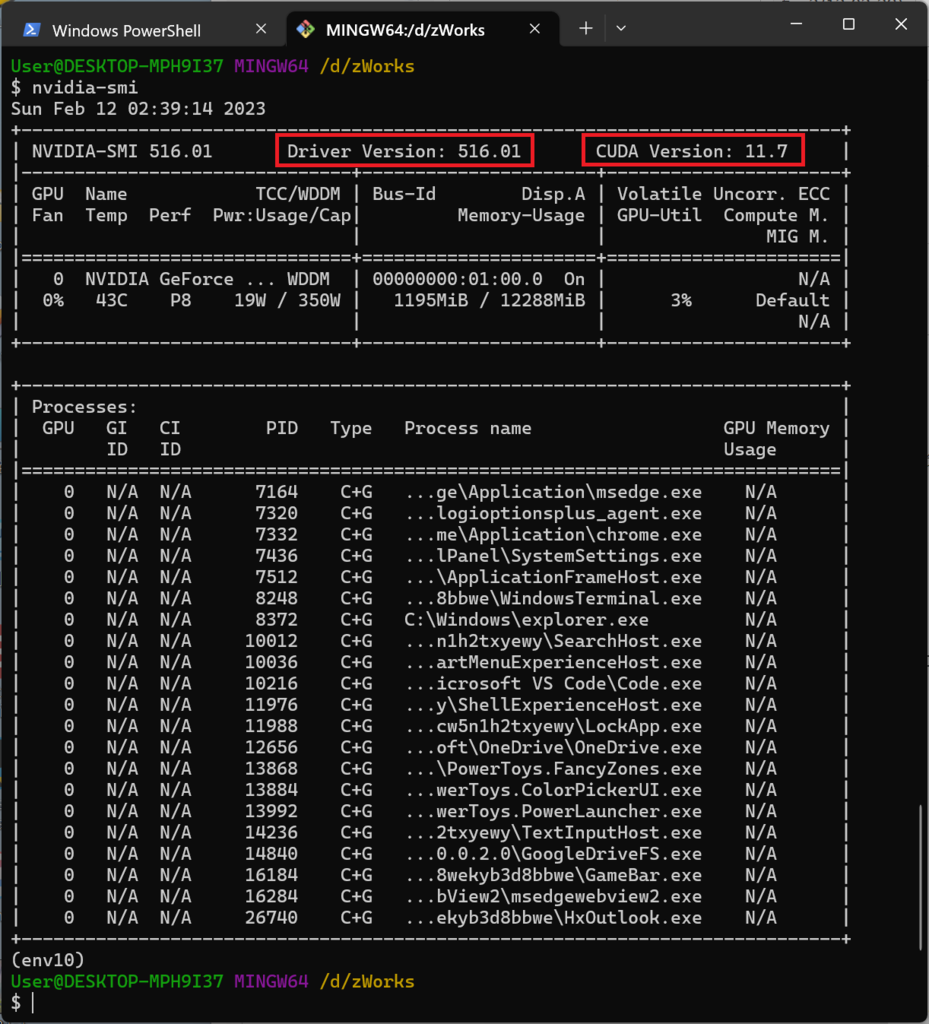The width and height of the screenshot is (929, 1024).
Task: Expand the new-tab profile dropdown
Action: click(x=621, y=28)
